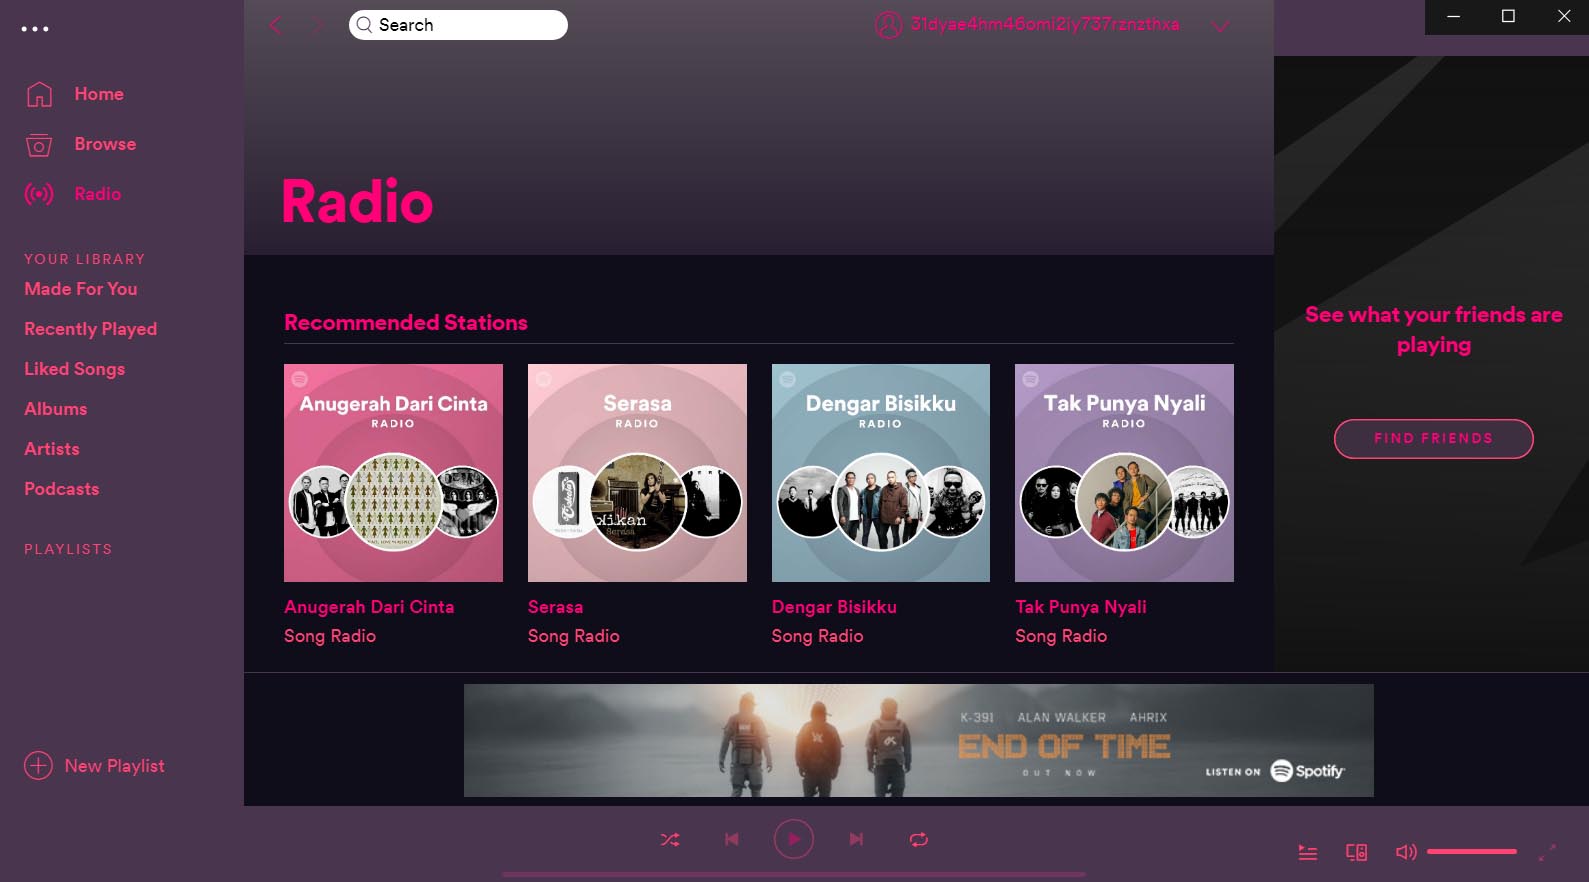The height and width of the screenshot is (882, 1589).
Task: Go forward with the right arrow
Action: click(319, 25)
